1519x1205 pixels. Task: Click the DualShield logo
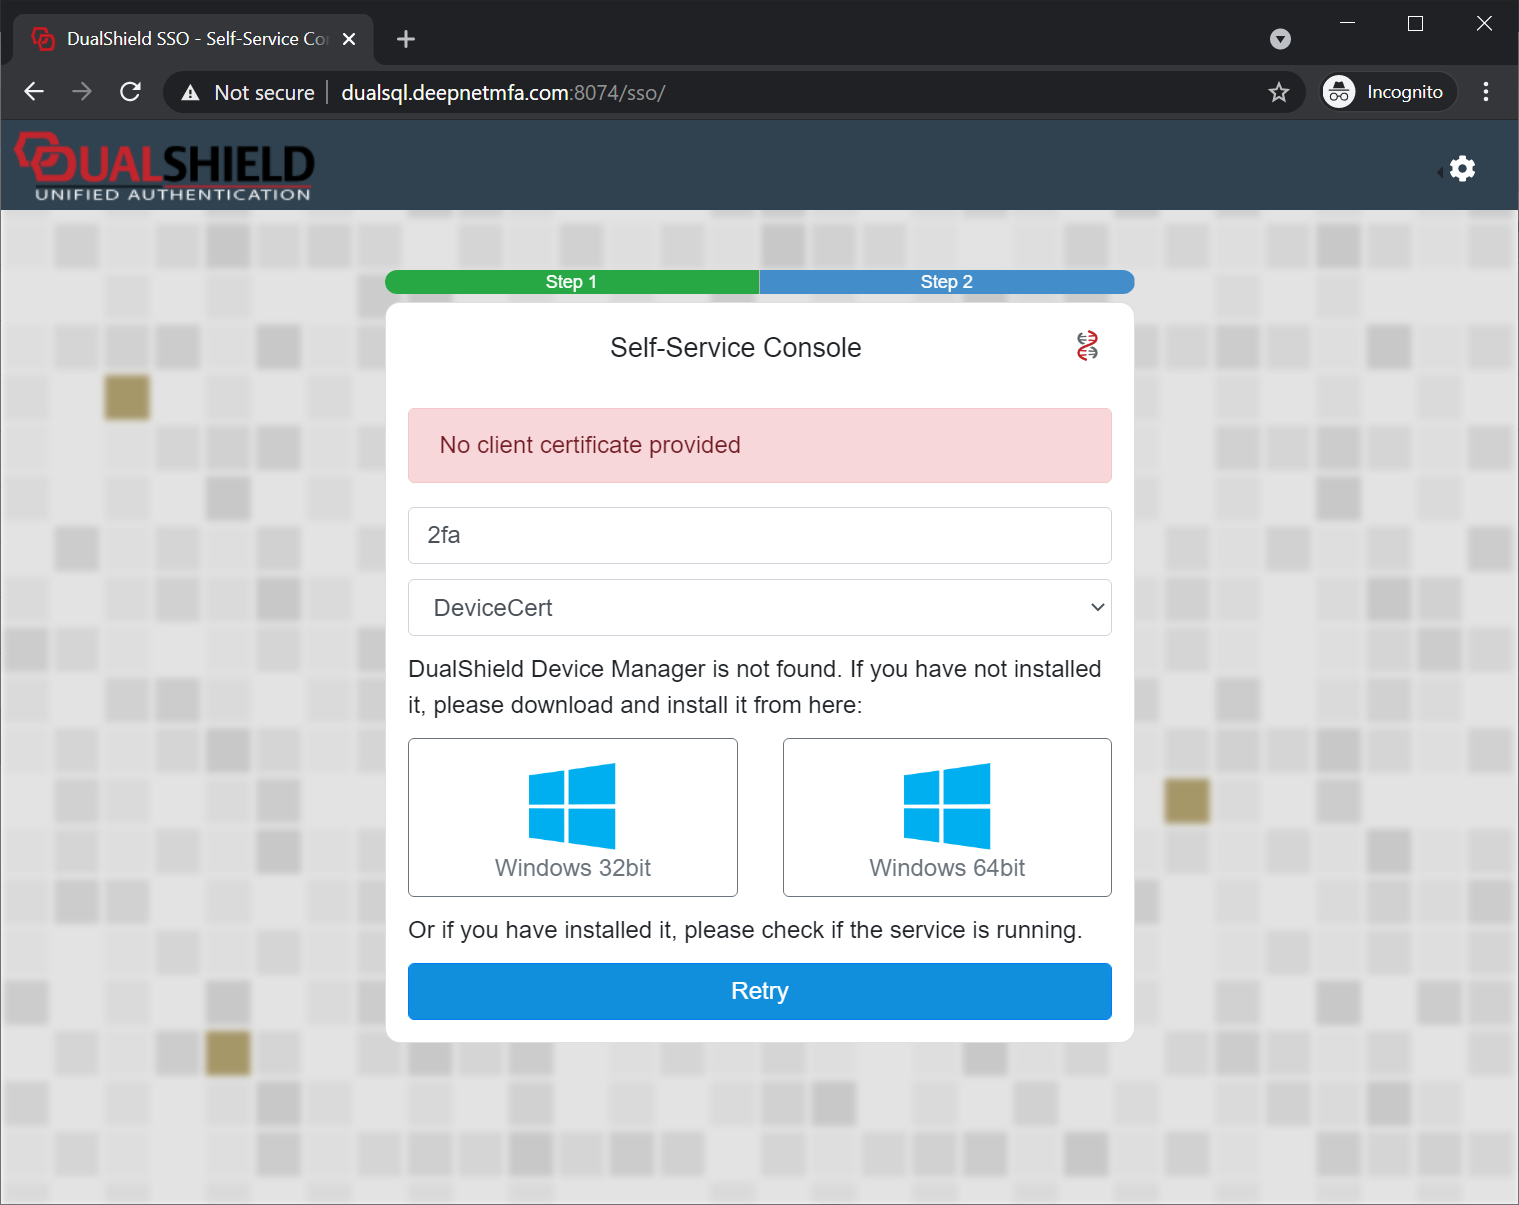pyautogui.click(x=165, y=167)
